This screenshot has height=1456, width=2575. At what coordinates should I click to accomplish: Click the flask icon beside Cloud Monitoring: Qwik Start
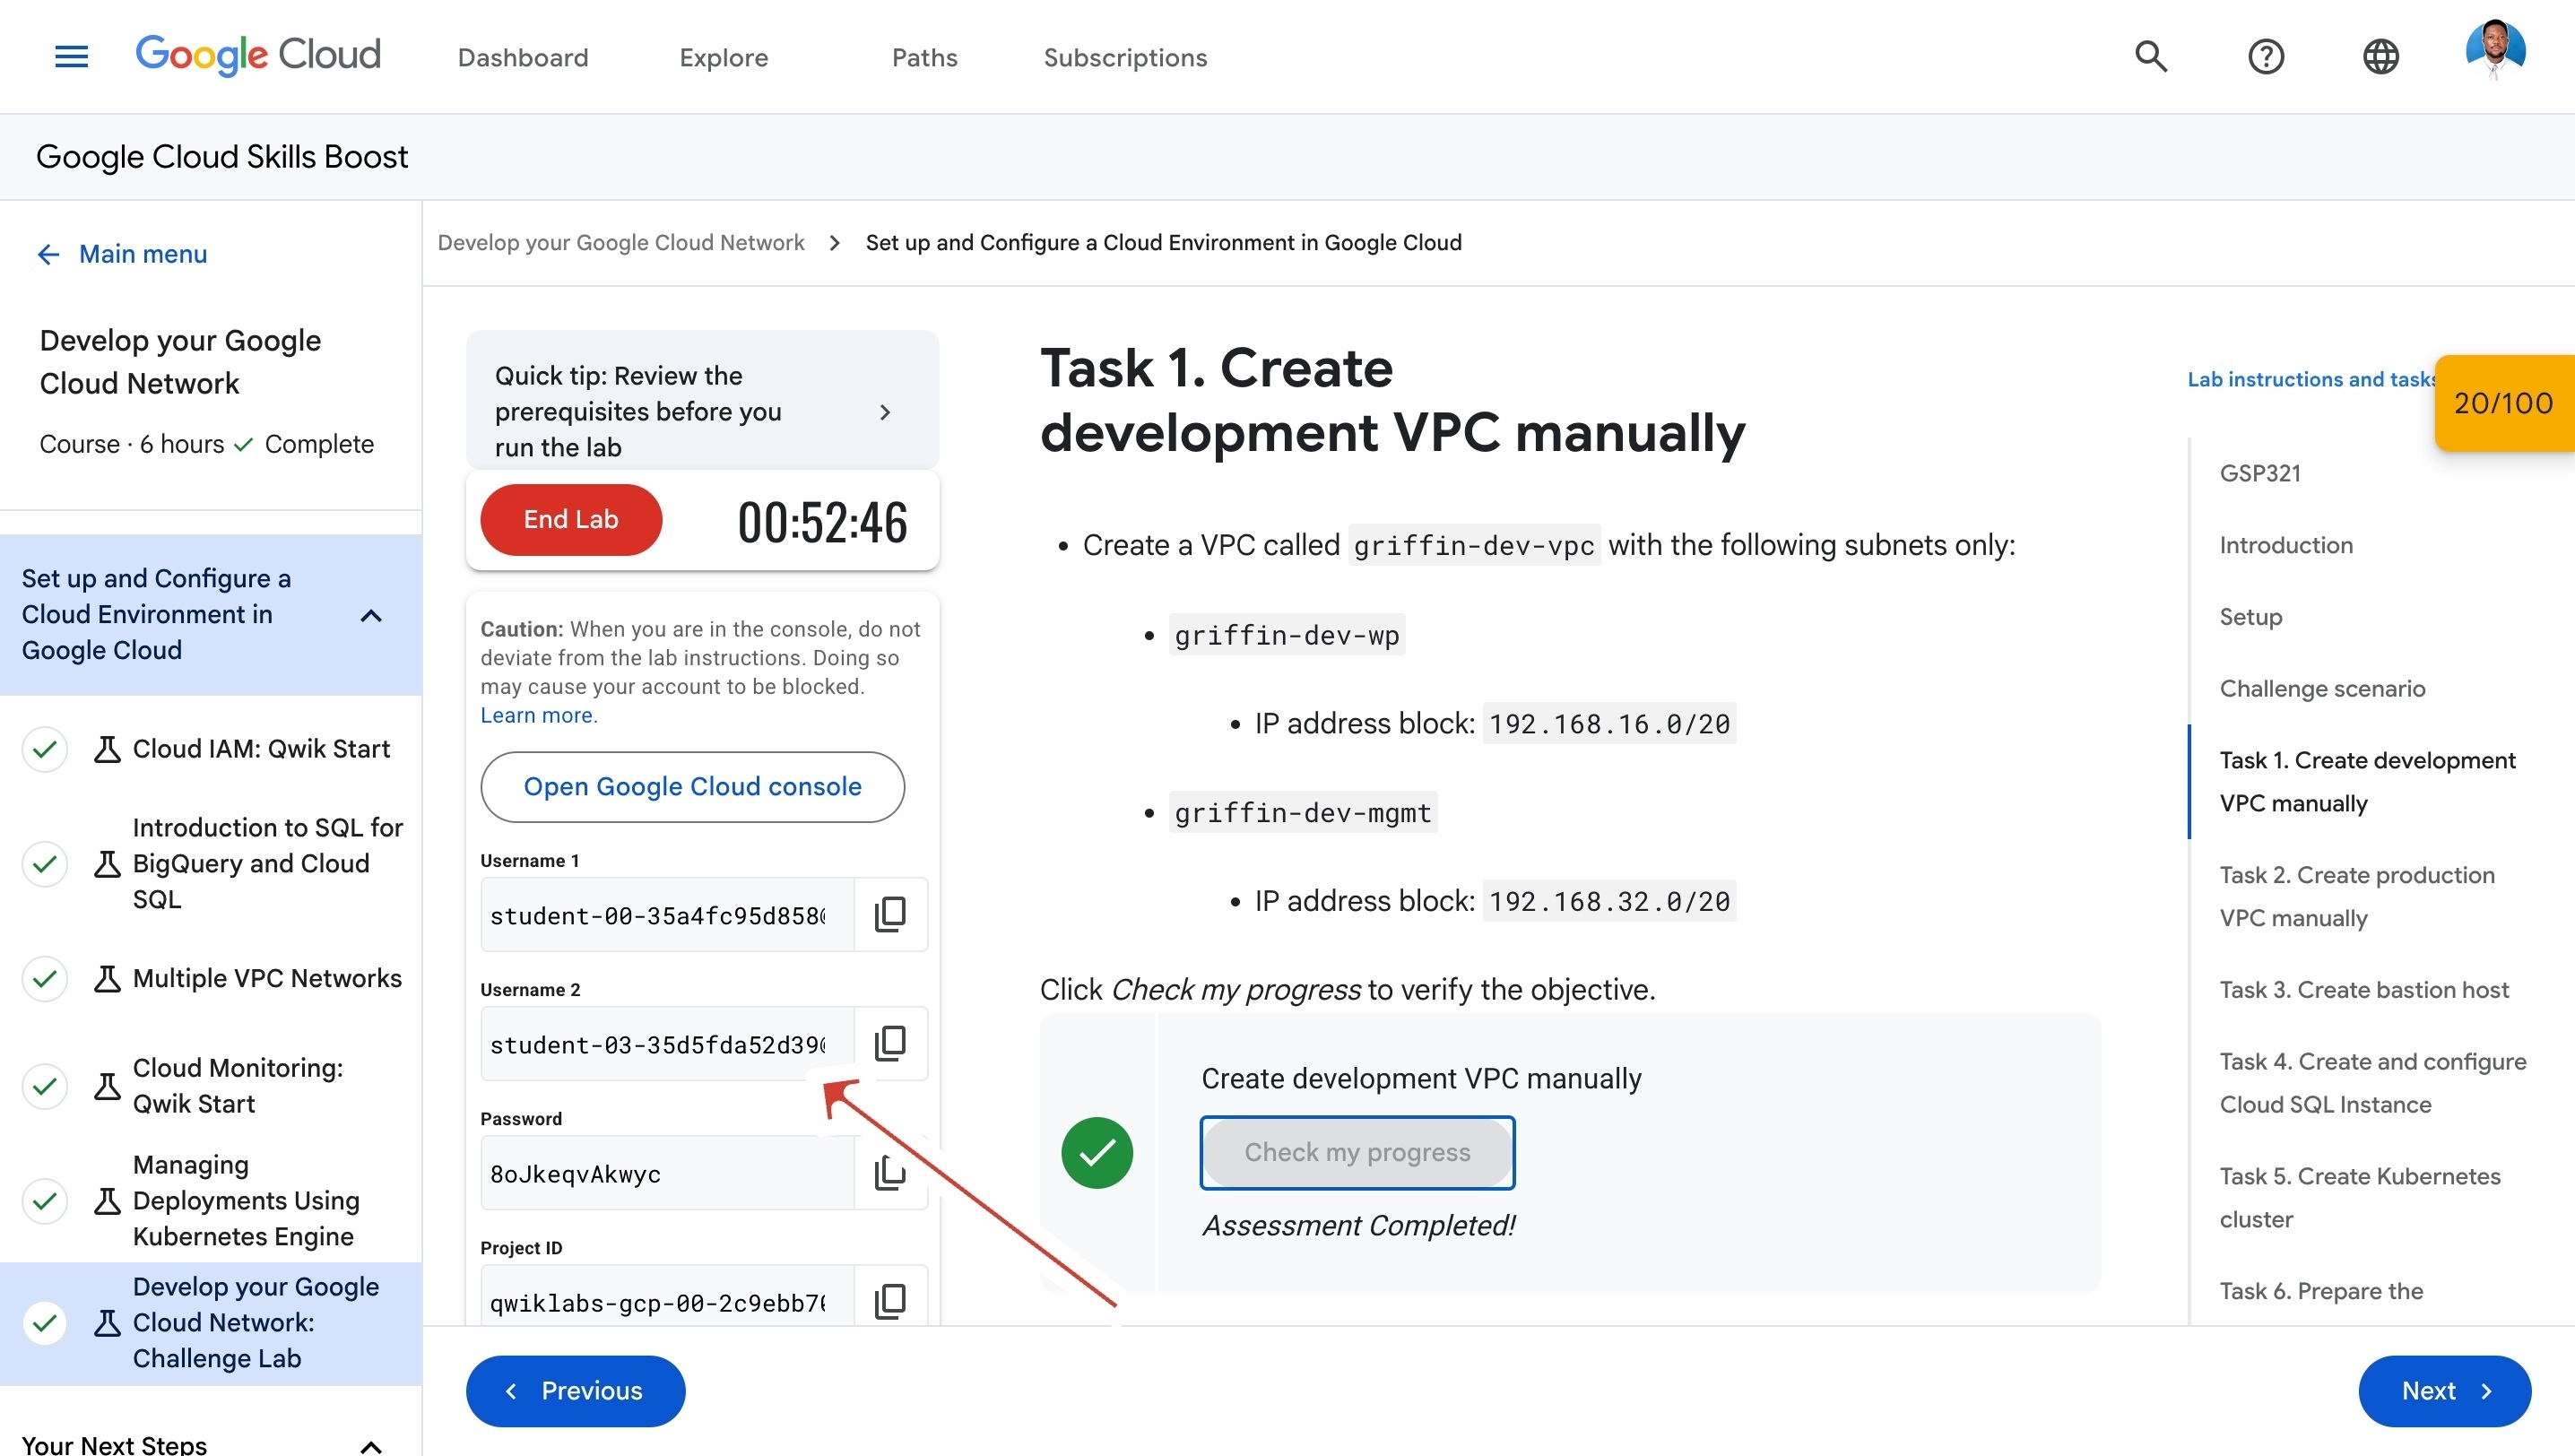[x=107, y=1086]
